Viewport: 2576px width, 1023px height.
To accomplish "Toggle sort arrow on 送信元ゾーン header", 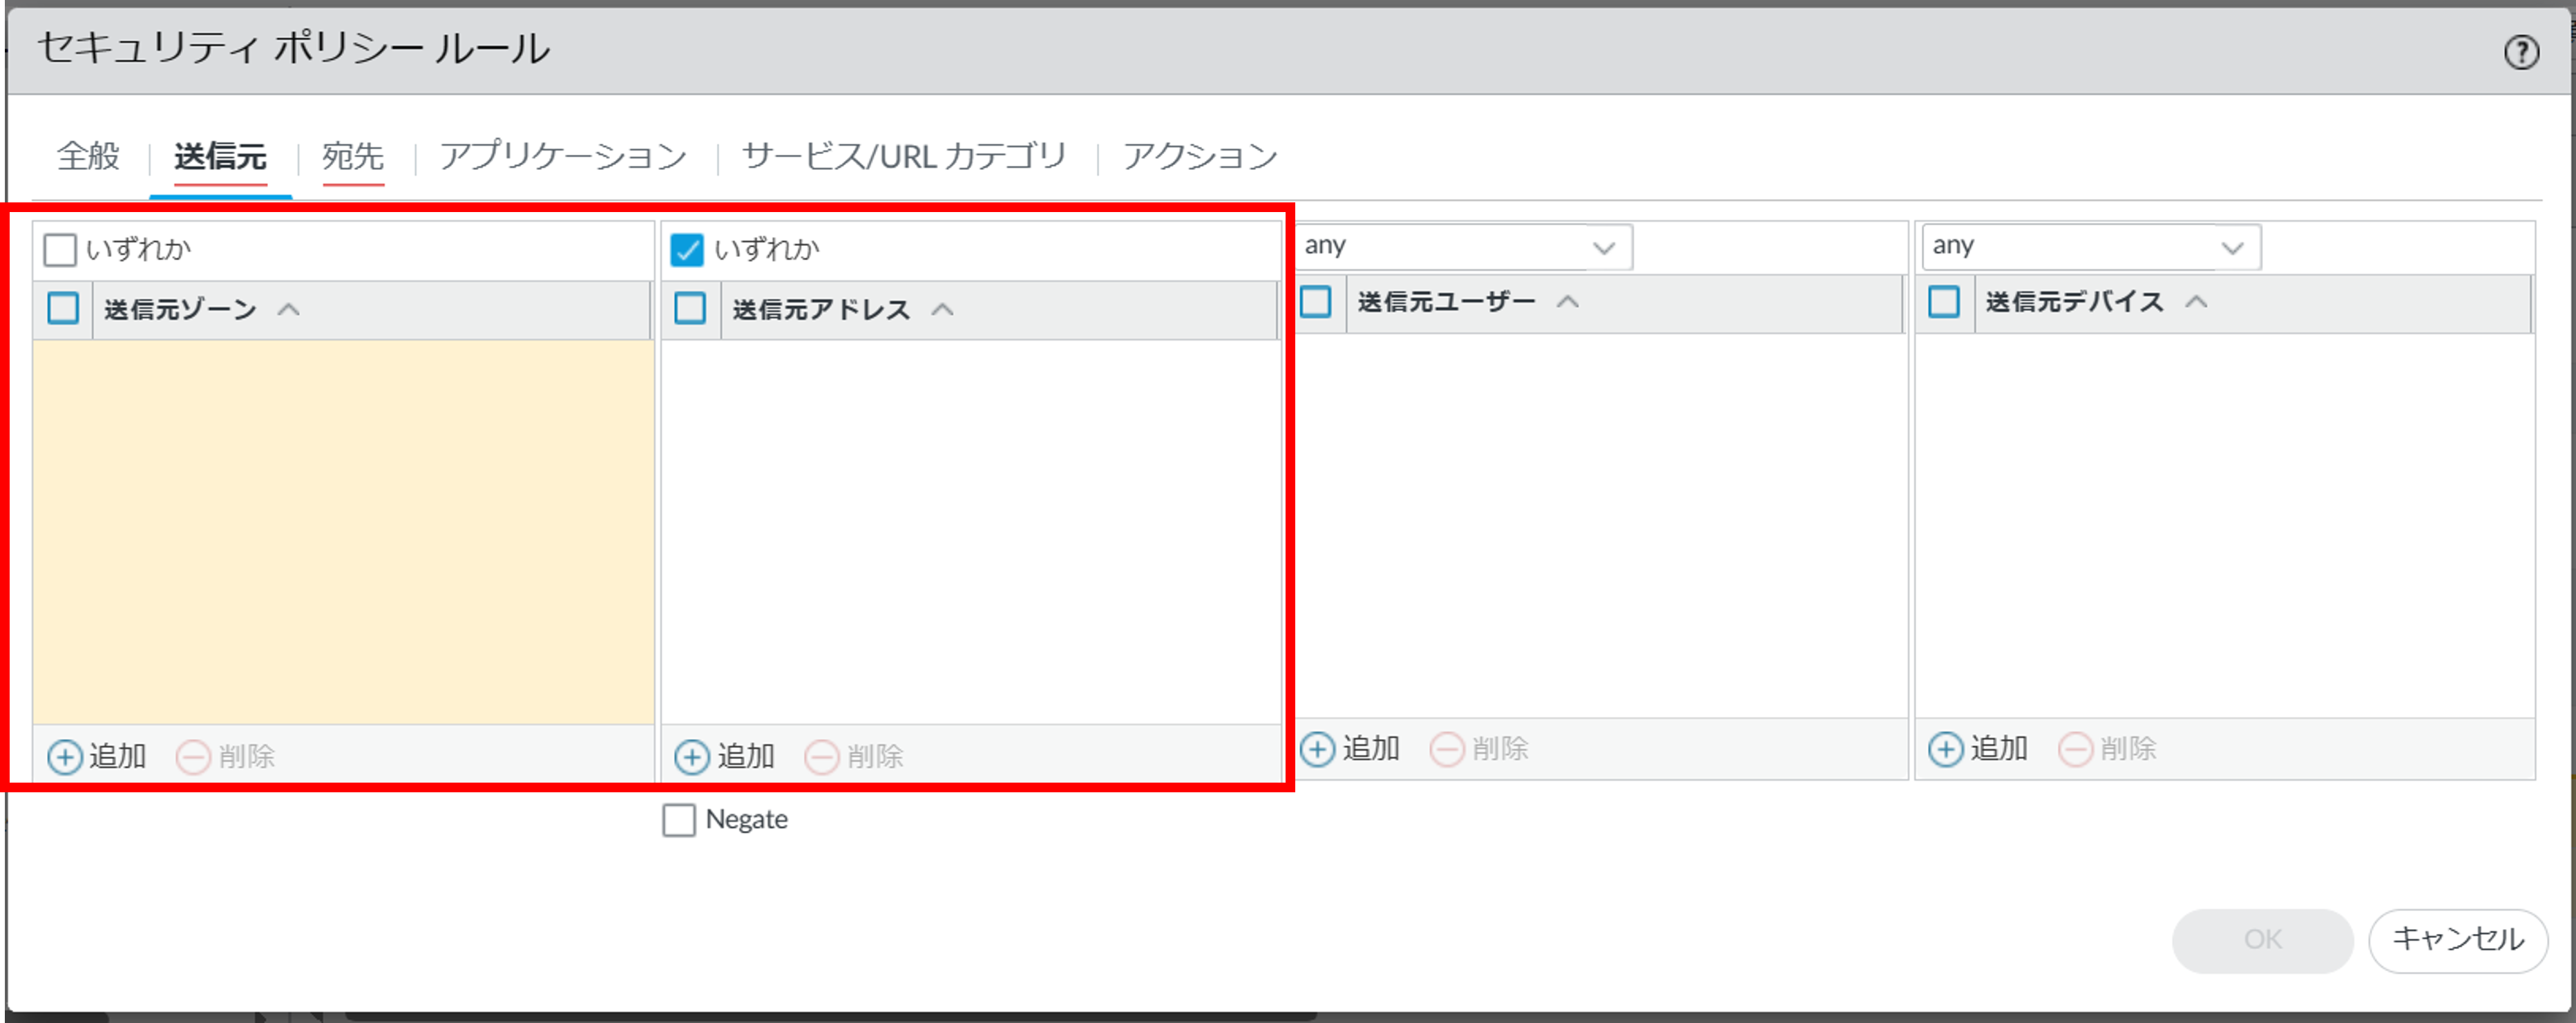I will pos(288,309).
